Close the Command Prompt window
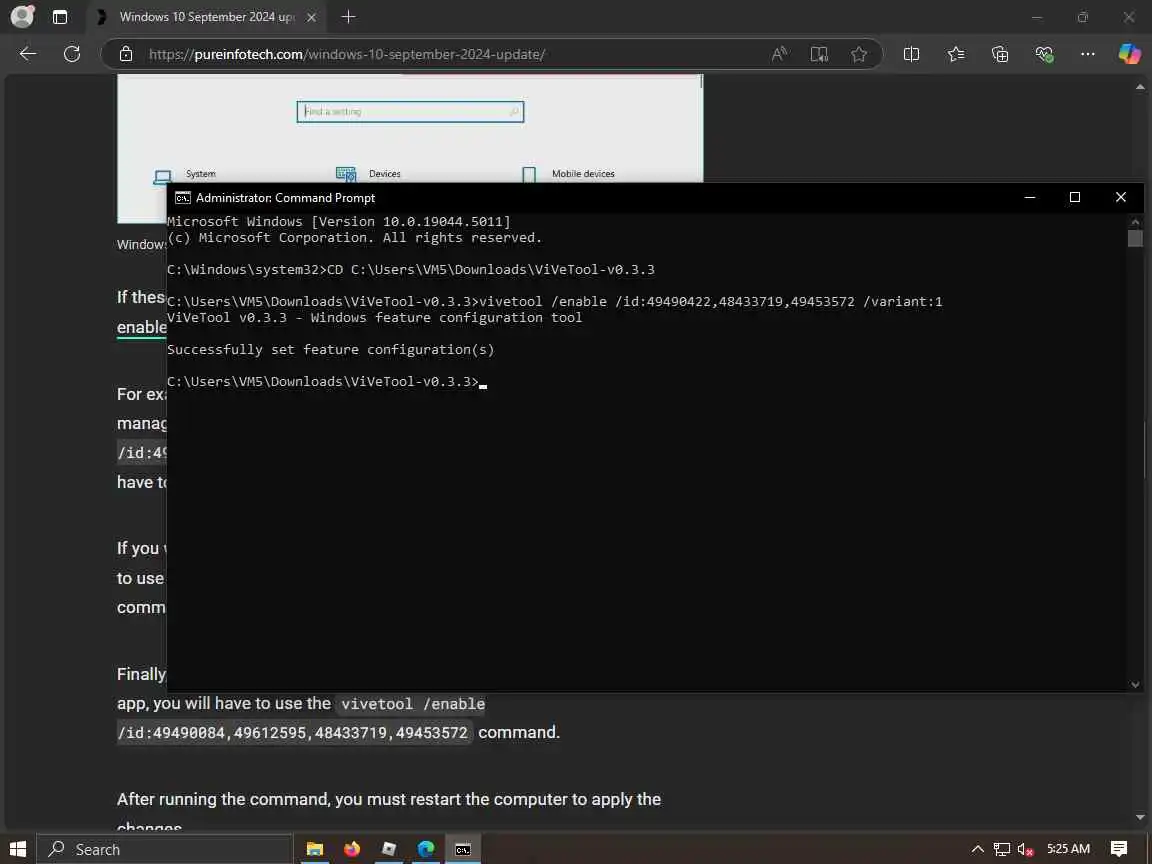 point(1120,197)
